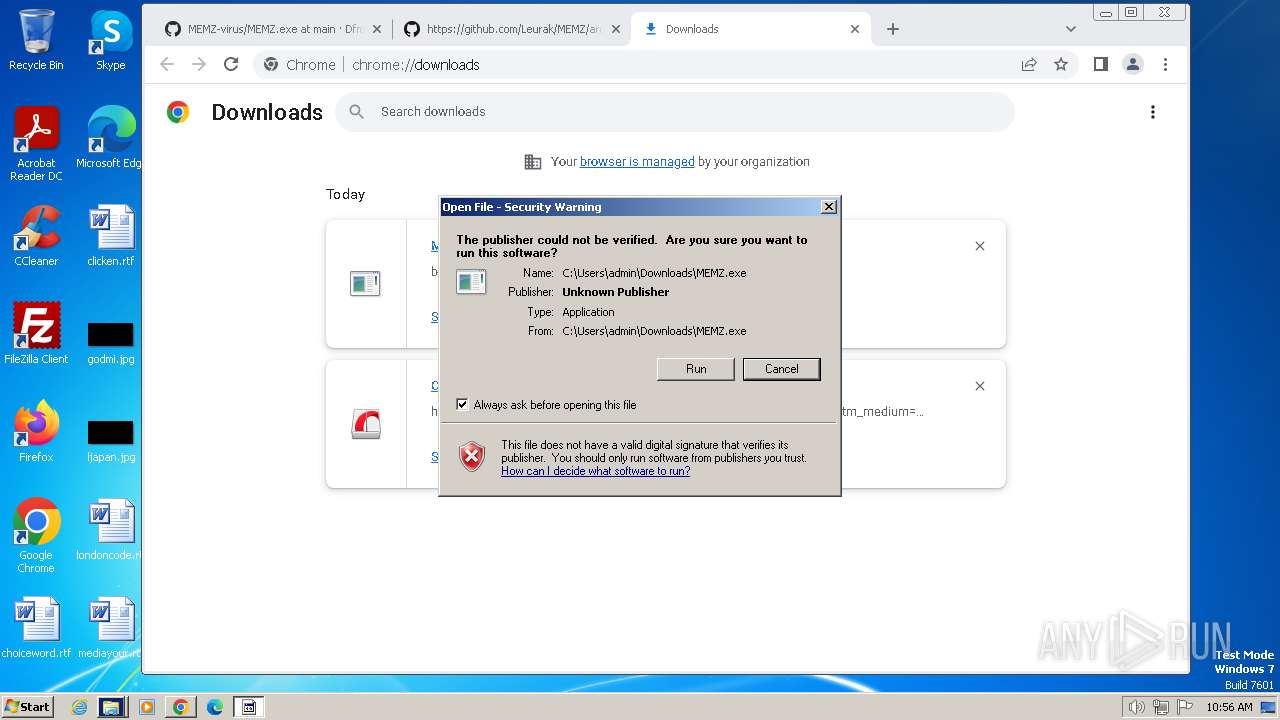Click the MEMZ.exe file icon in downloads list
Image resolution: width=1280 pixels, height=720 pixels.
coord(365,284)
